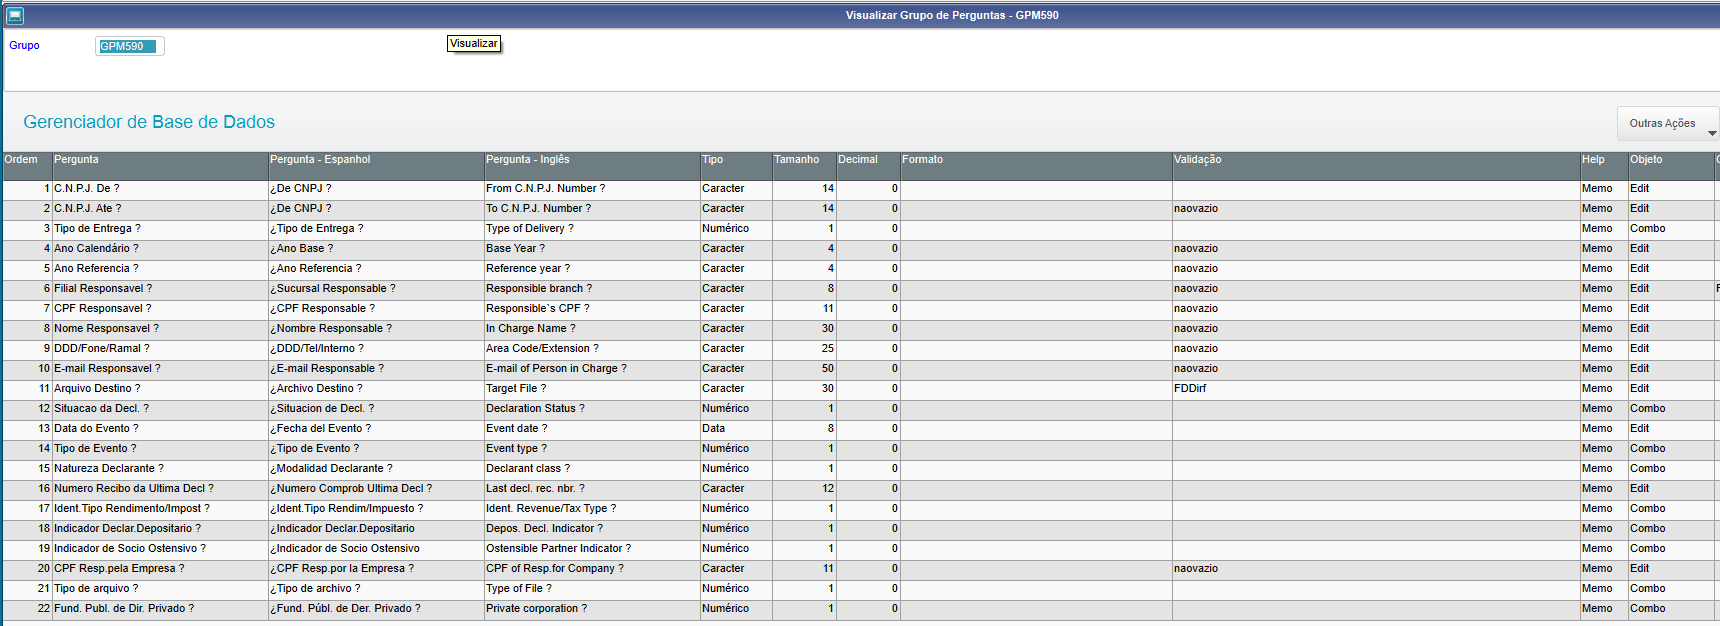The height and width of the screenshot is (626, 1720).
Task: Click 'CPF of Resp.for Company ?' cell
Action: coord(592,569)
